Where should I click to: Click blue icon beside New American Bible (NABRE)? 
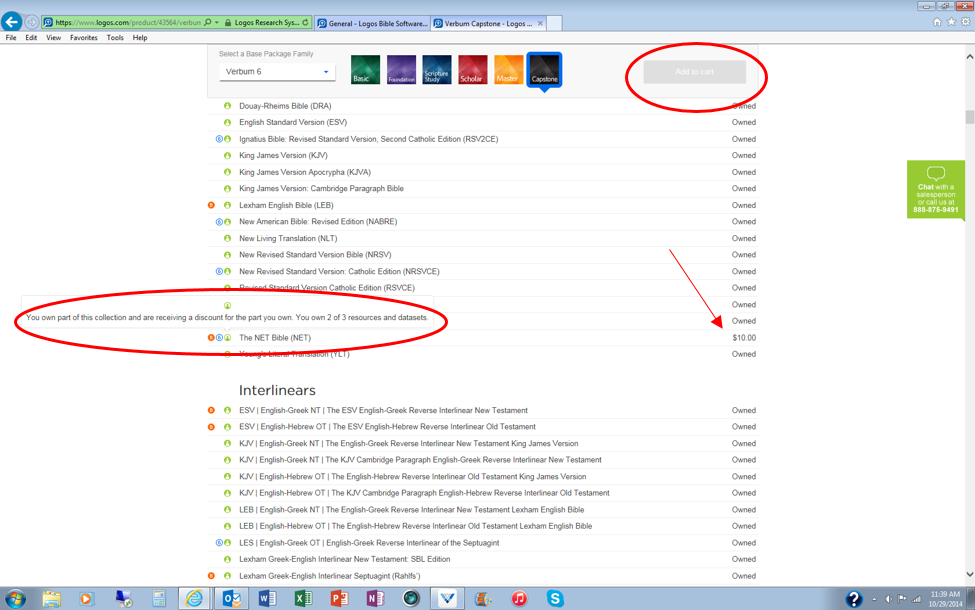tap(219, 222)
